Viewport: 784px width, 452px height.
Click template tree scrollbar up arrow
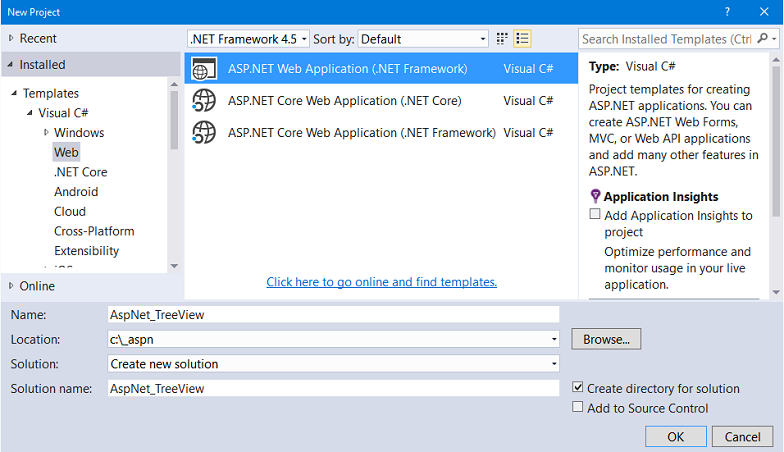[x=174, y=84]
